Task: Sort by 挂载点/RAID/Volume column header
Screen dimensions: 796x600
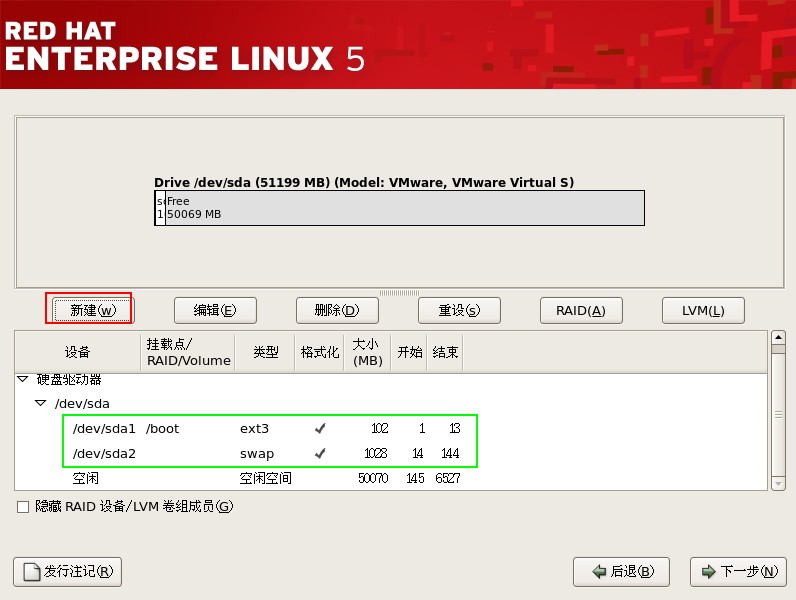Action: pyautogui.click(x=188, y=352)
